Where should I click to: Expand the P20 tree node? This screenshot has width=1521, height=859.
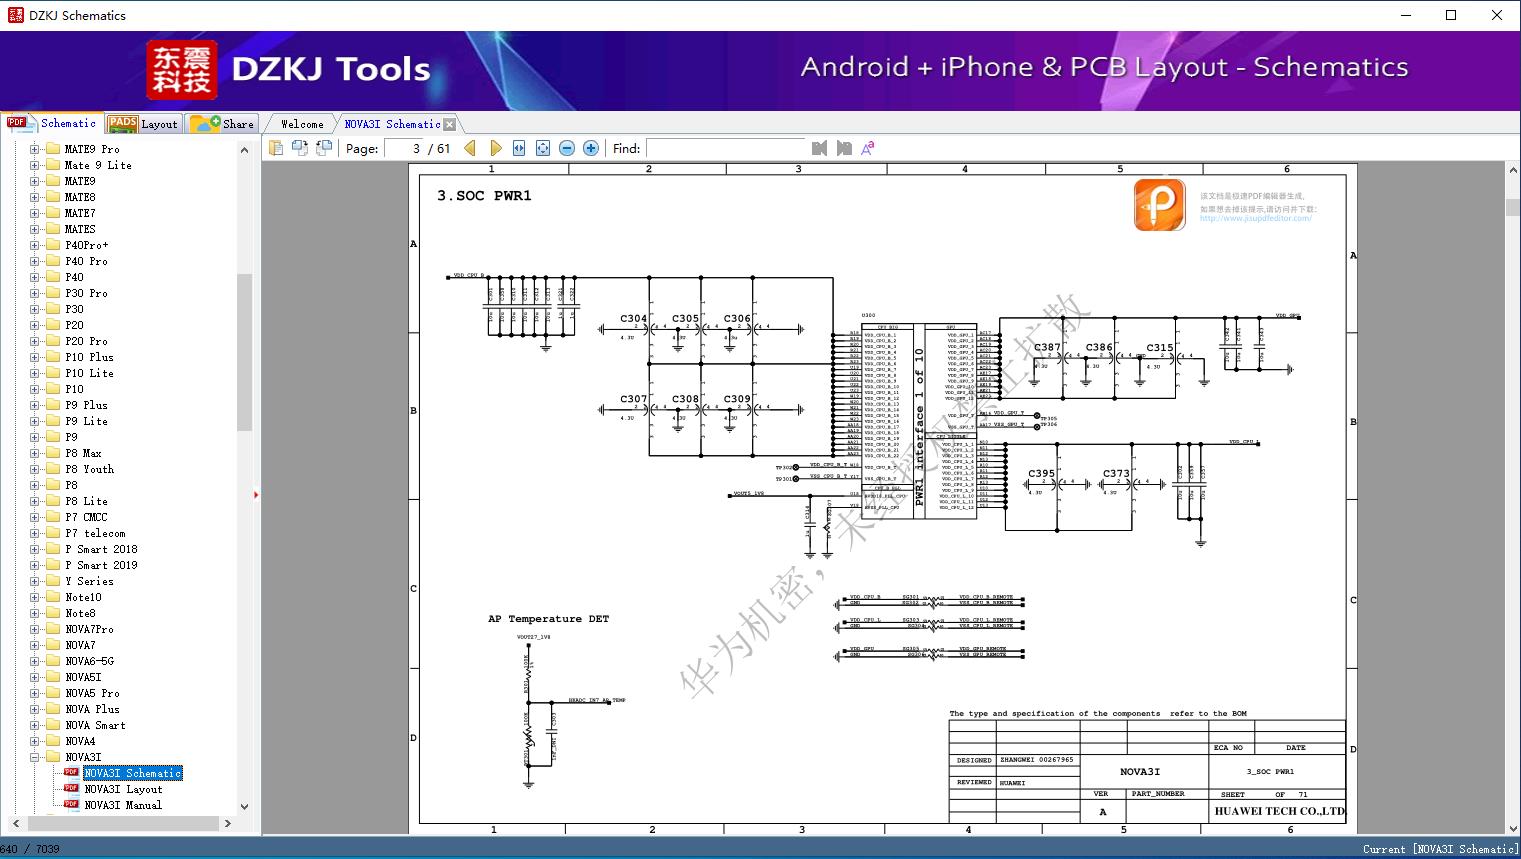[x=35, y=325]
